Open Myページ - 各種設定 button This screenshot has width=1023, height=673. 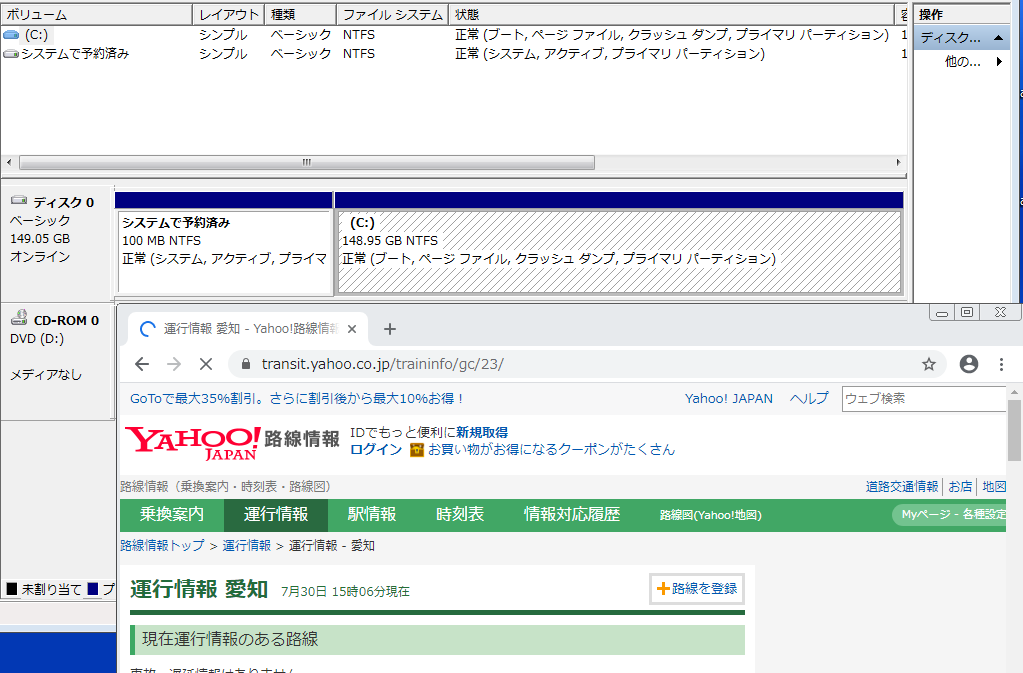point(949,515)
